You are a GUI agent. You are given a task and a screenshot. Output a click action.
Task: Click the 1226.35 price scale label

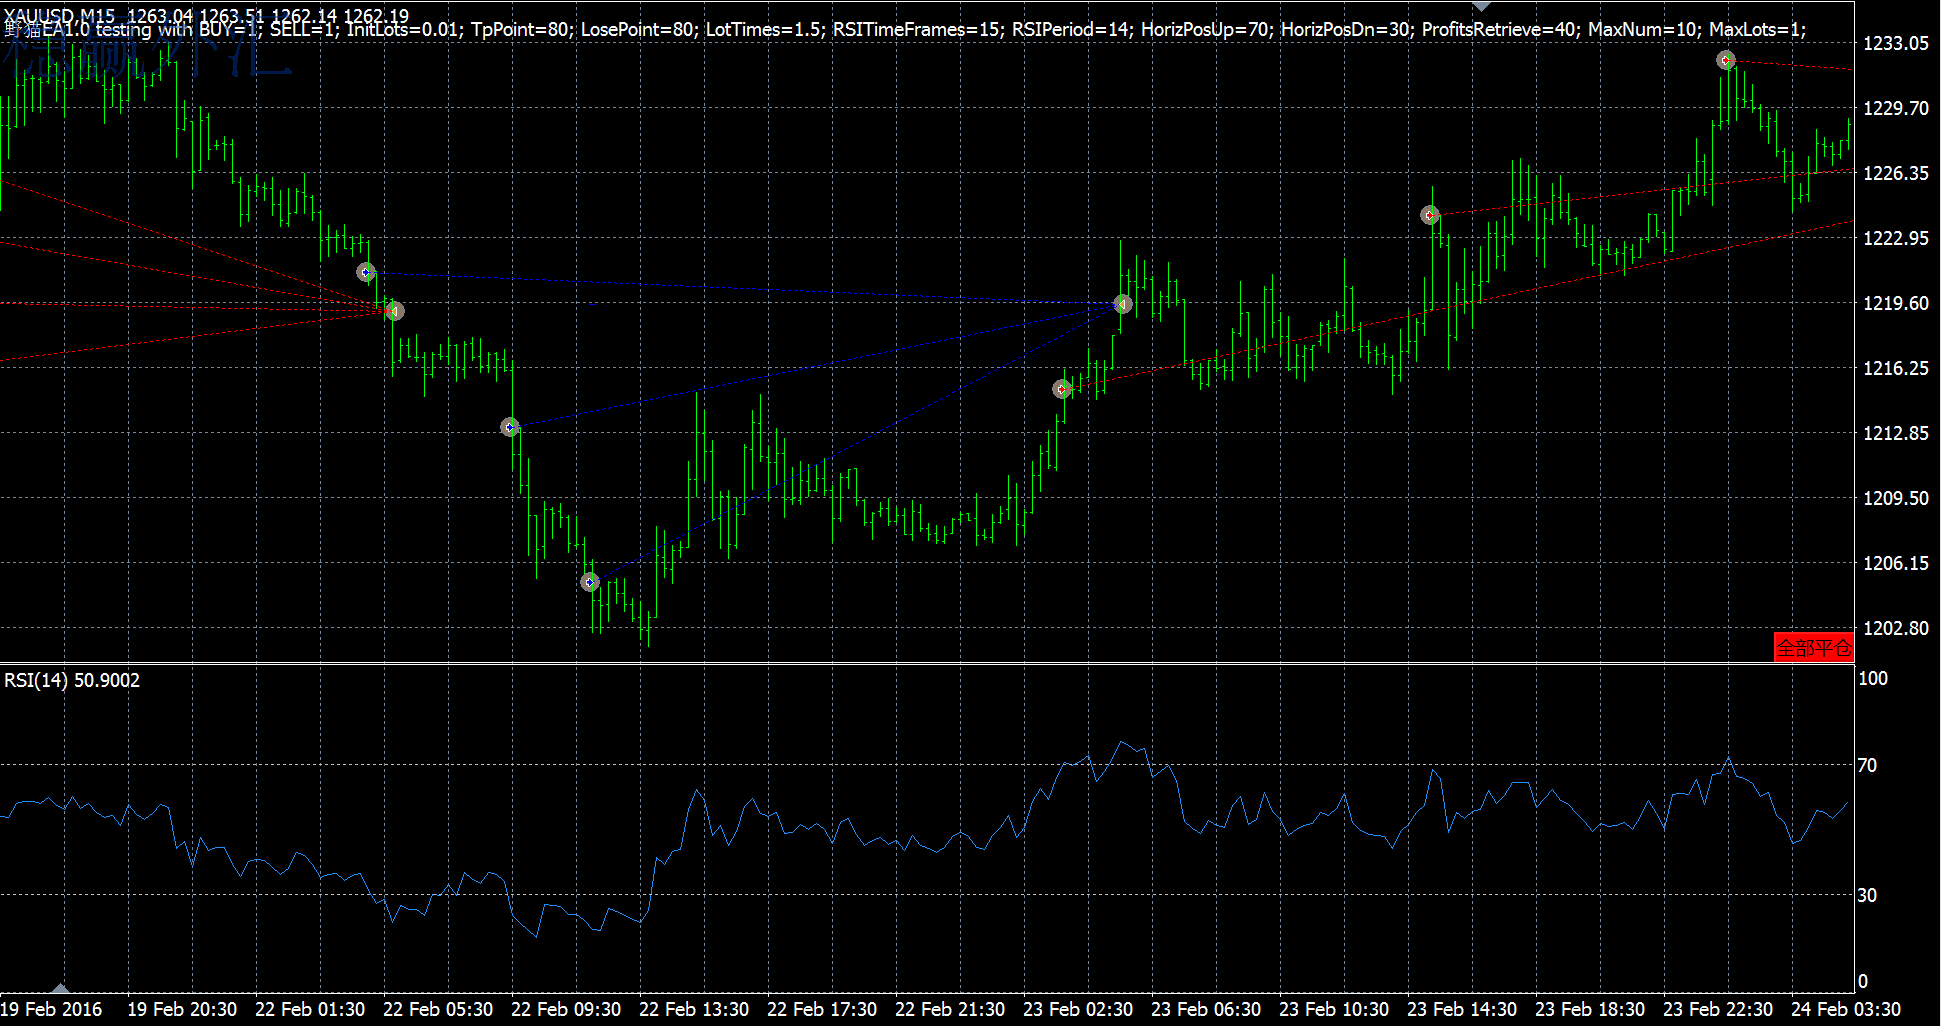tap(1896, 173)
